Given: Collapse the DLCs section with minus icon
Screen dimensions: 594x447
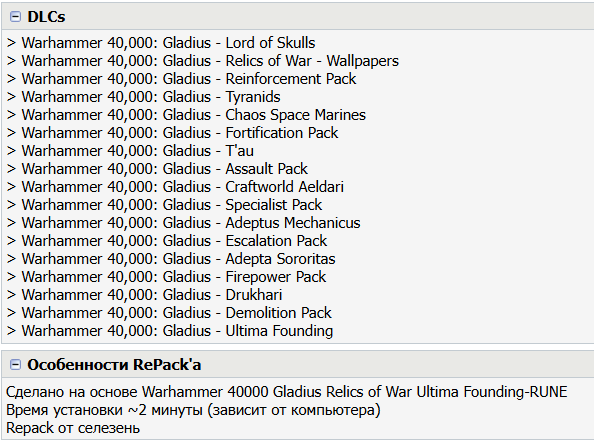Looking at the screenshot, I should 15,17.
